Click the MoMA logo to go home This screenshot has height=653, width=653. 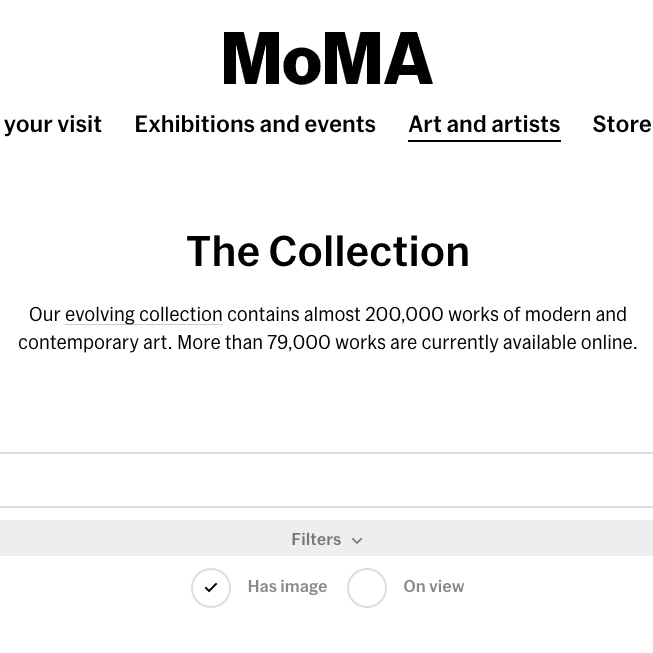click(x=327, y=59)
